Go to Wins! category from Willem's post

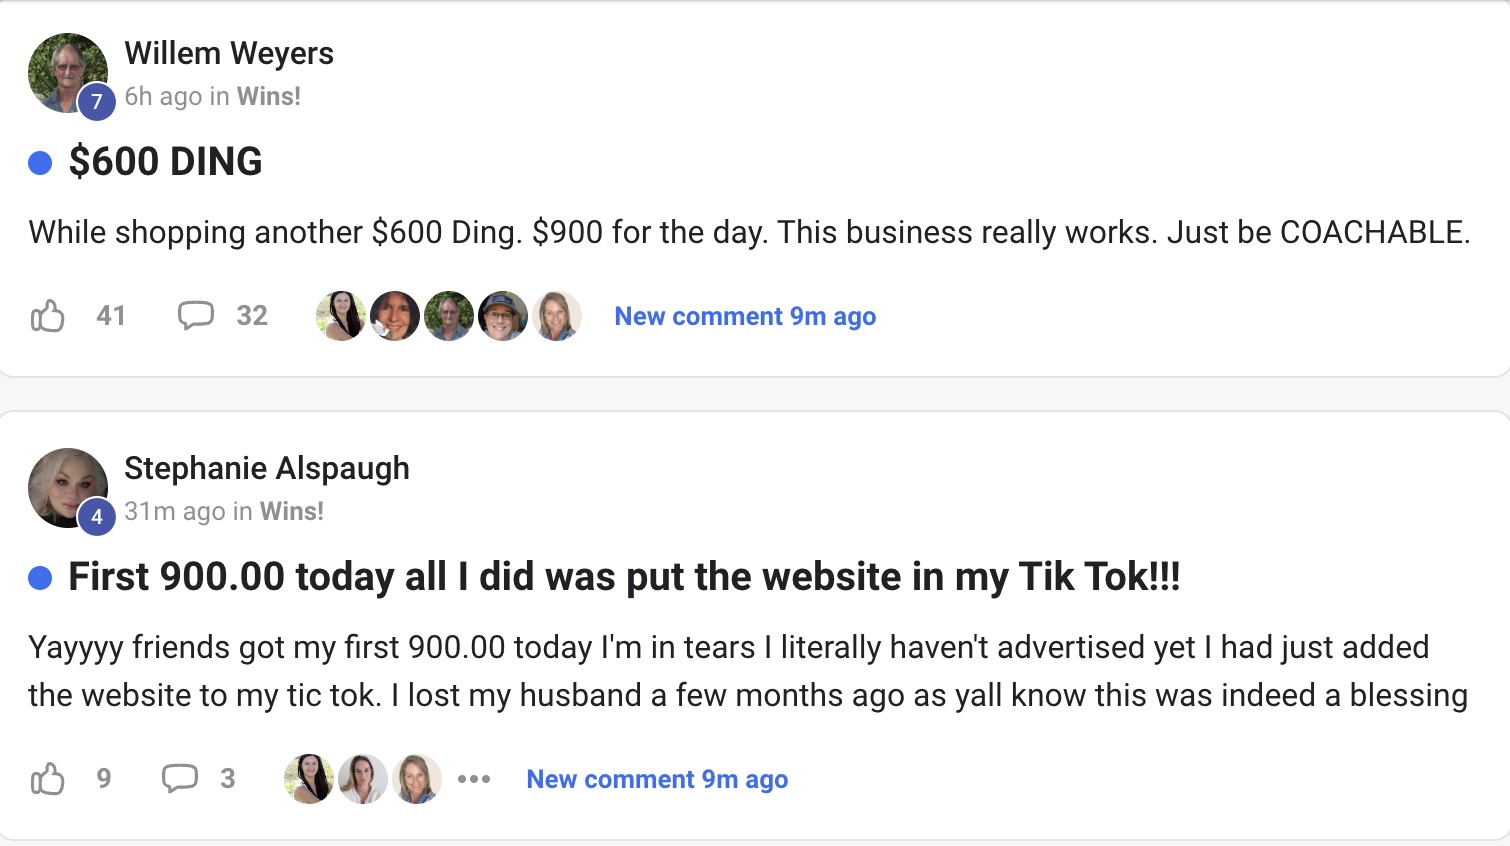(269, 96)
